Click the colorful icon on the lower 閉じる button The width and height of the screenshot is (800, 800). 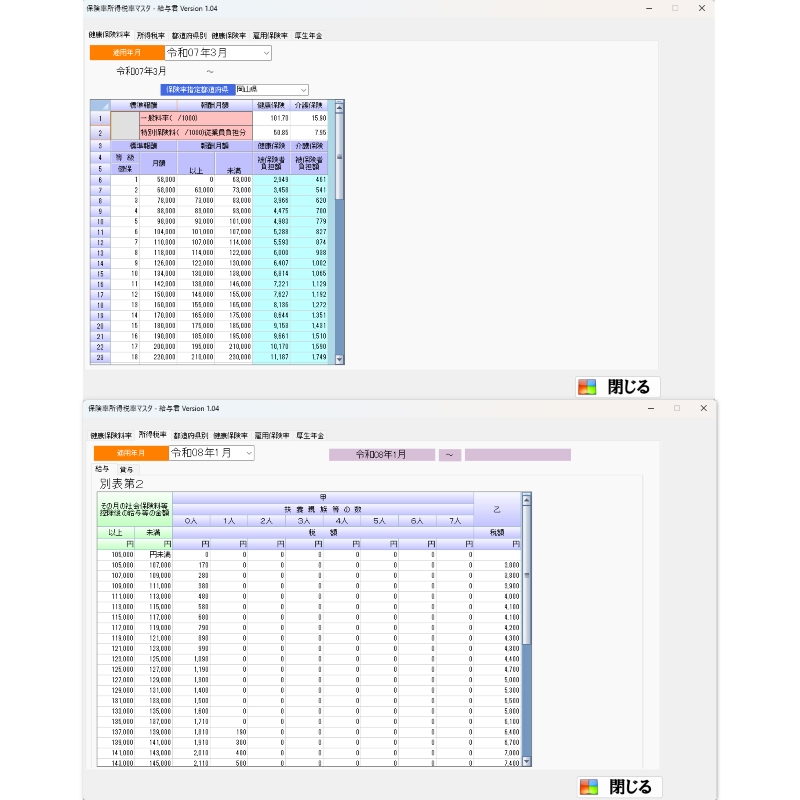[x=589, y=787]
